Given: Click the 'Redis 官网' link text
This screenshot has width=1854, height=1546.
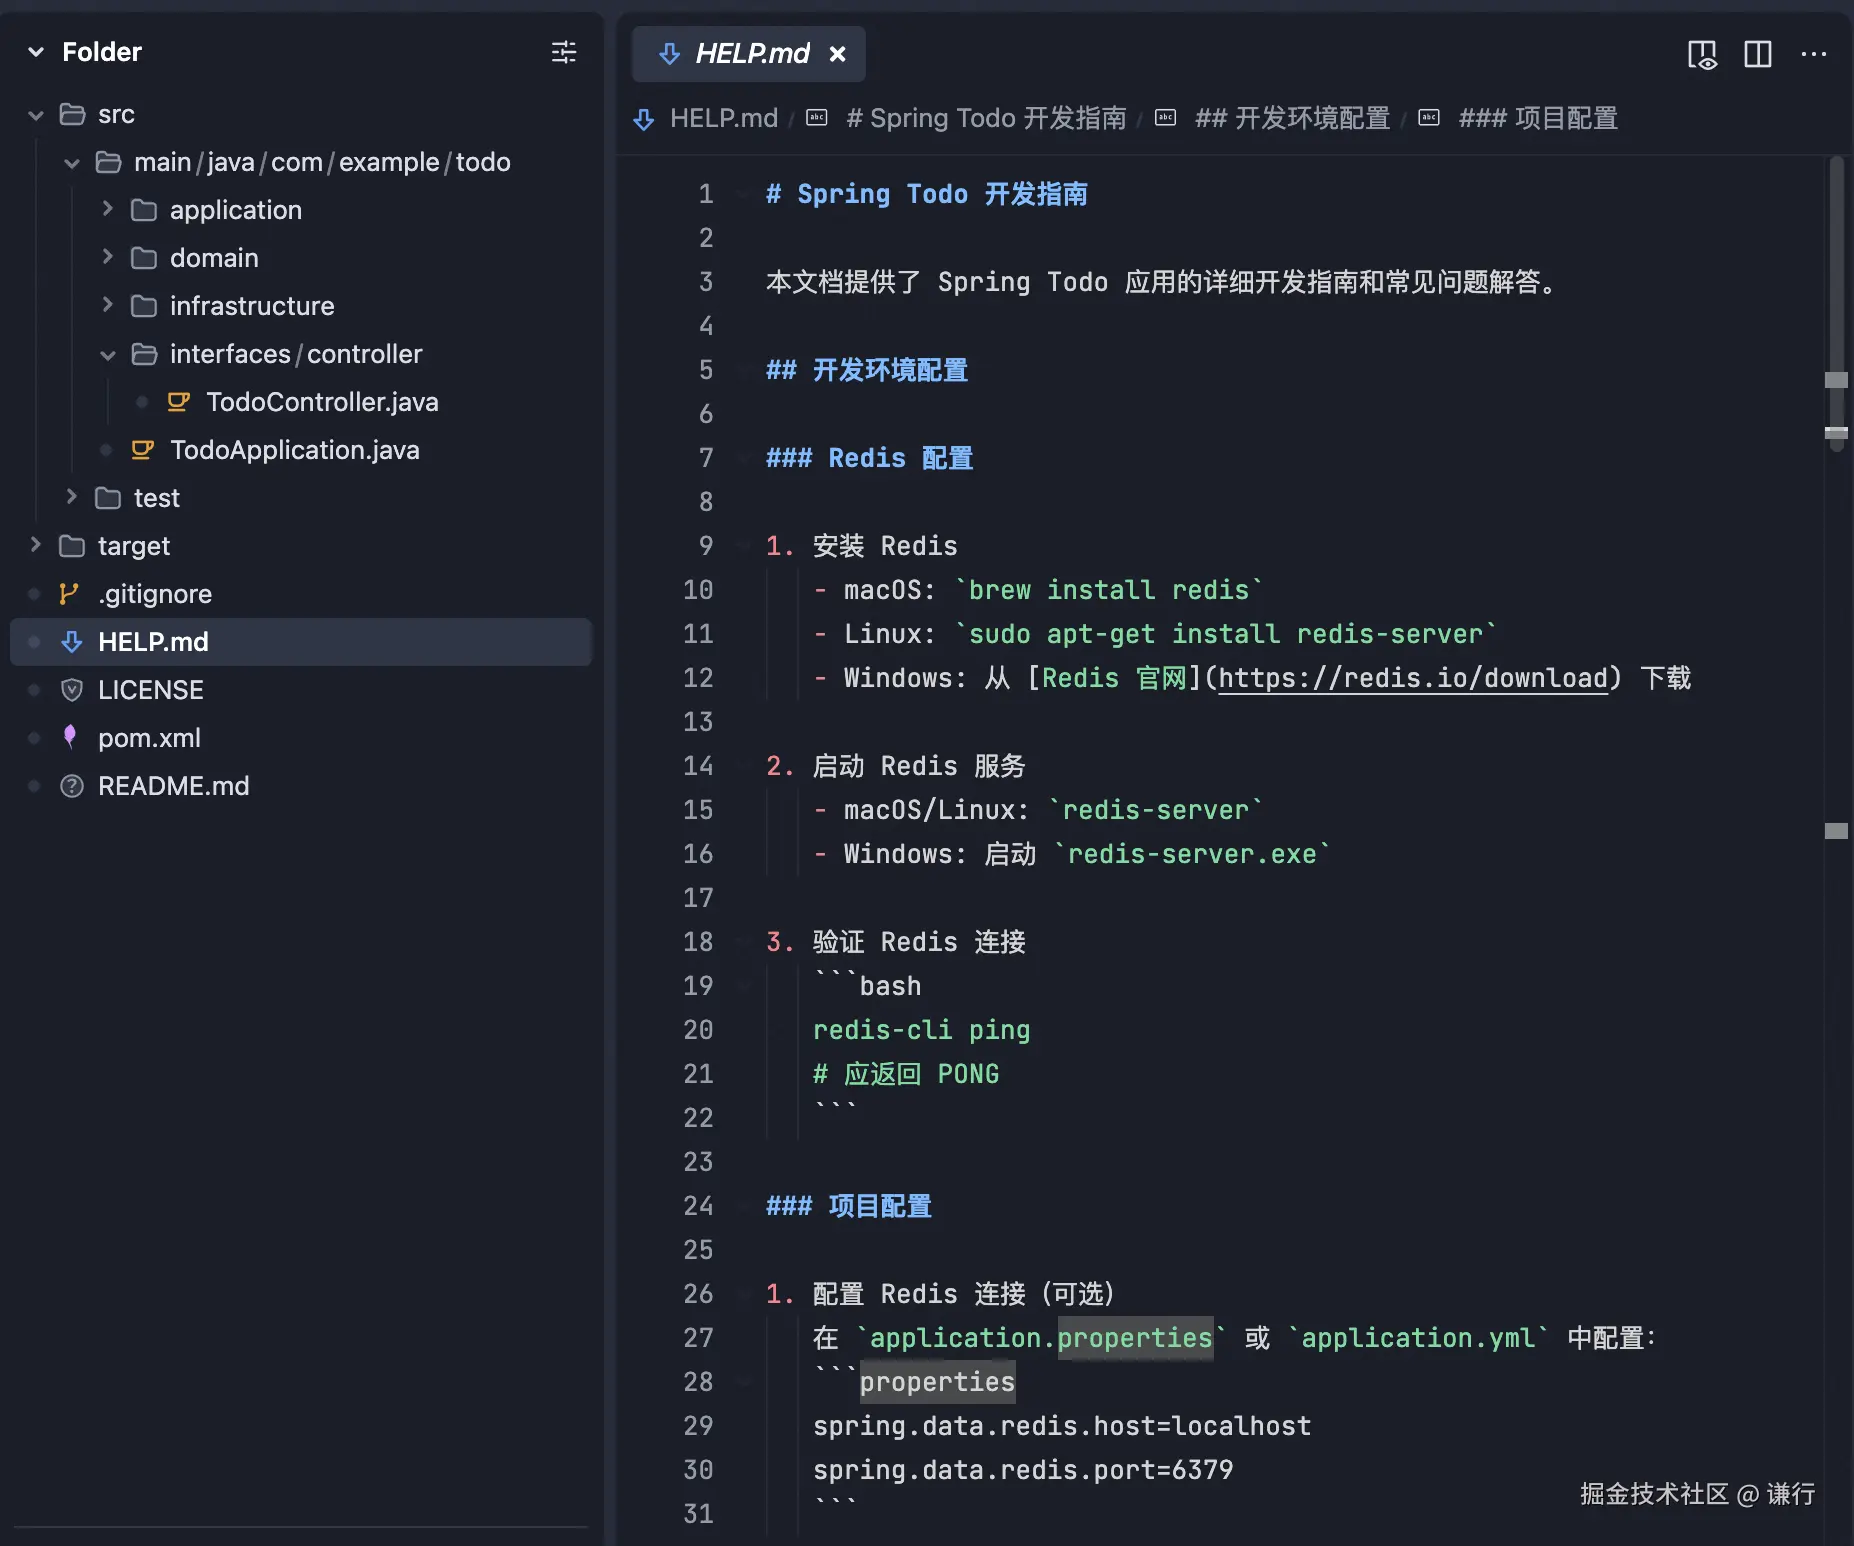Looking at the screenshot, I should [1114, 678].
